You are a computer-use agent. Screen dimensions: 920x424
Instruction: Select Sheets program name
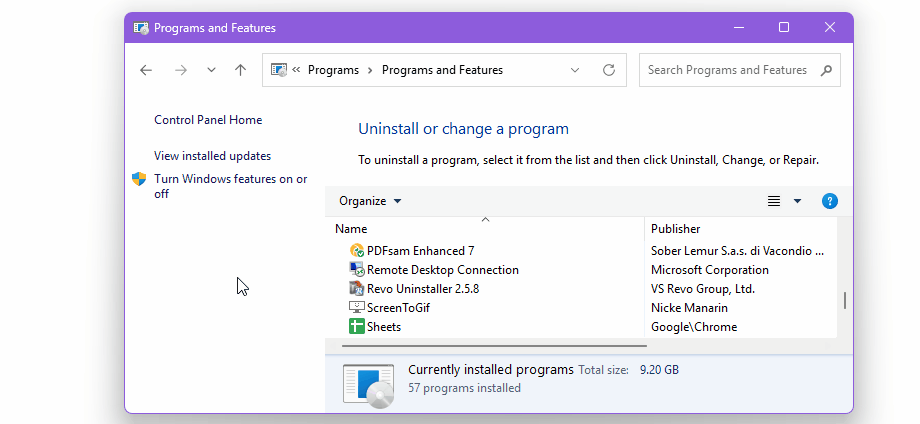pyautogui.click(x=384, y=327)
